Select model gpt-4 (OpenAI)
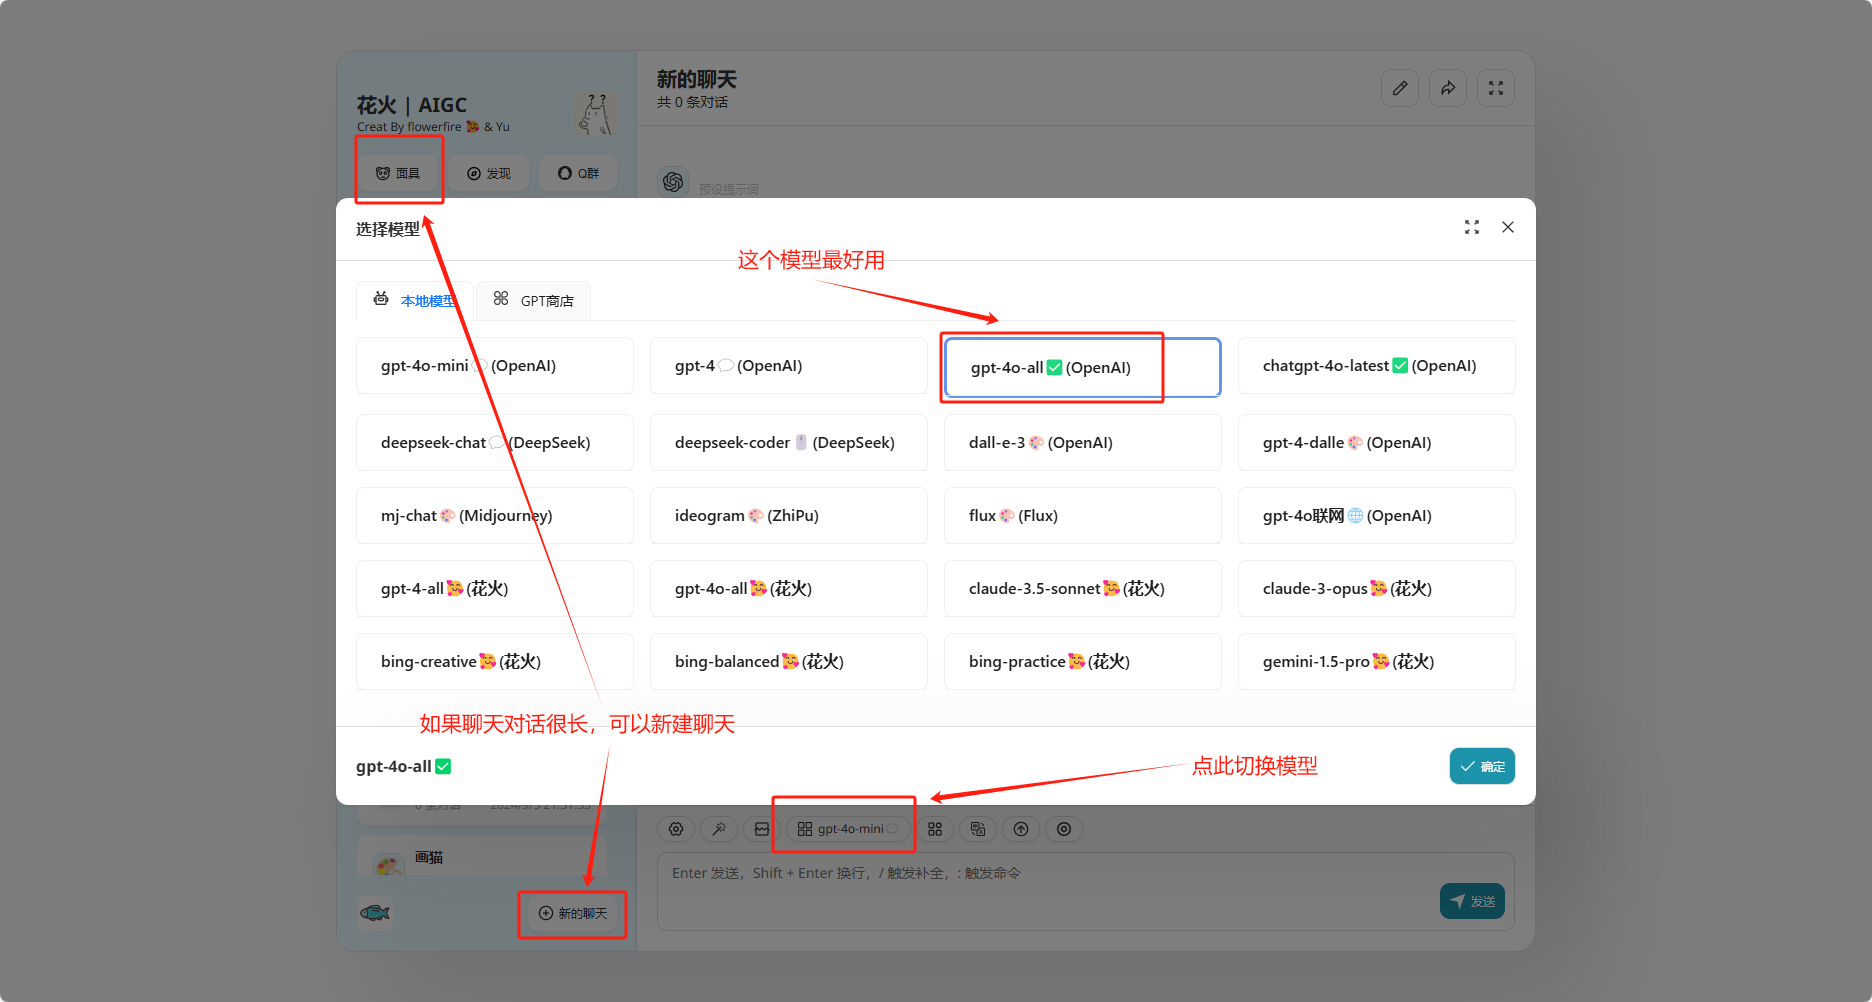Image resolution: width=1872 pixels, height=1002 pixels. pos(789,366)
